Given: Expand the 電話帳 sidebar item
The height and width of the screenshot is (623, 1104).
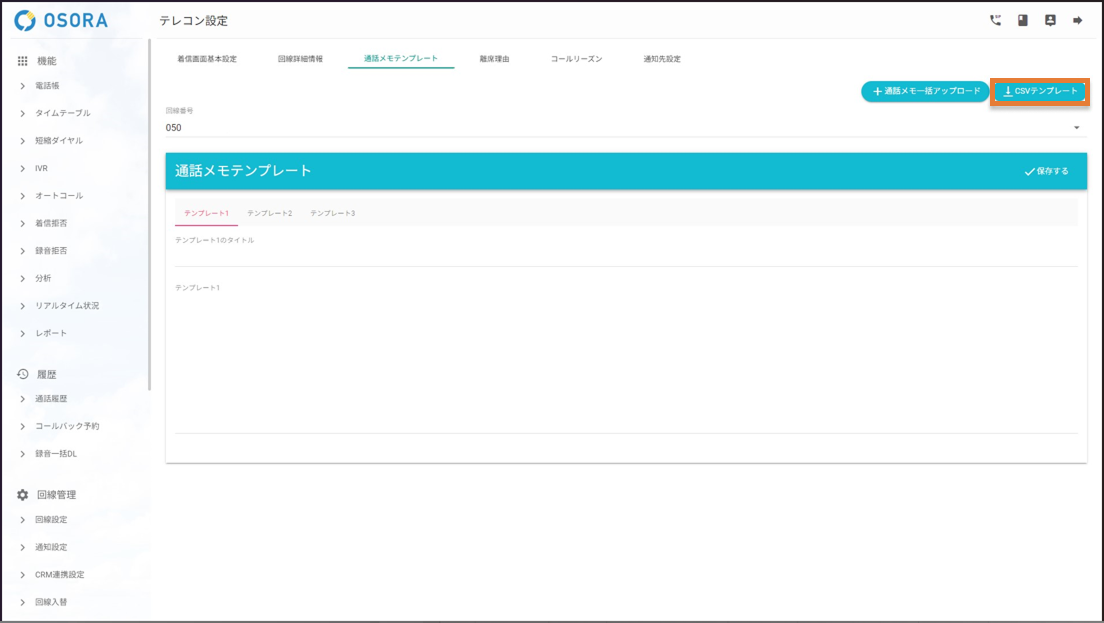Looking at the screenshot, I should tap(47, 86).
